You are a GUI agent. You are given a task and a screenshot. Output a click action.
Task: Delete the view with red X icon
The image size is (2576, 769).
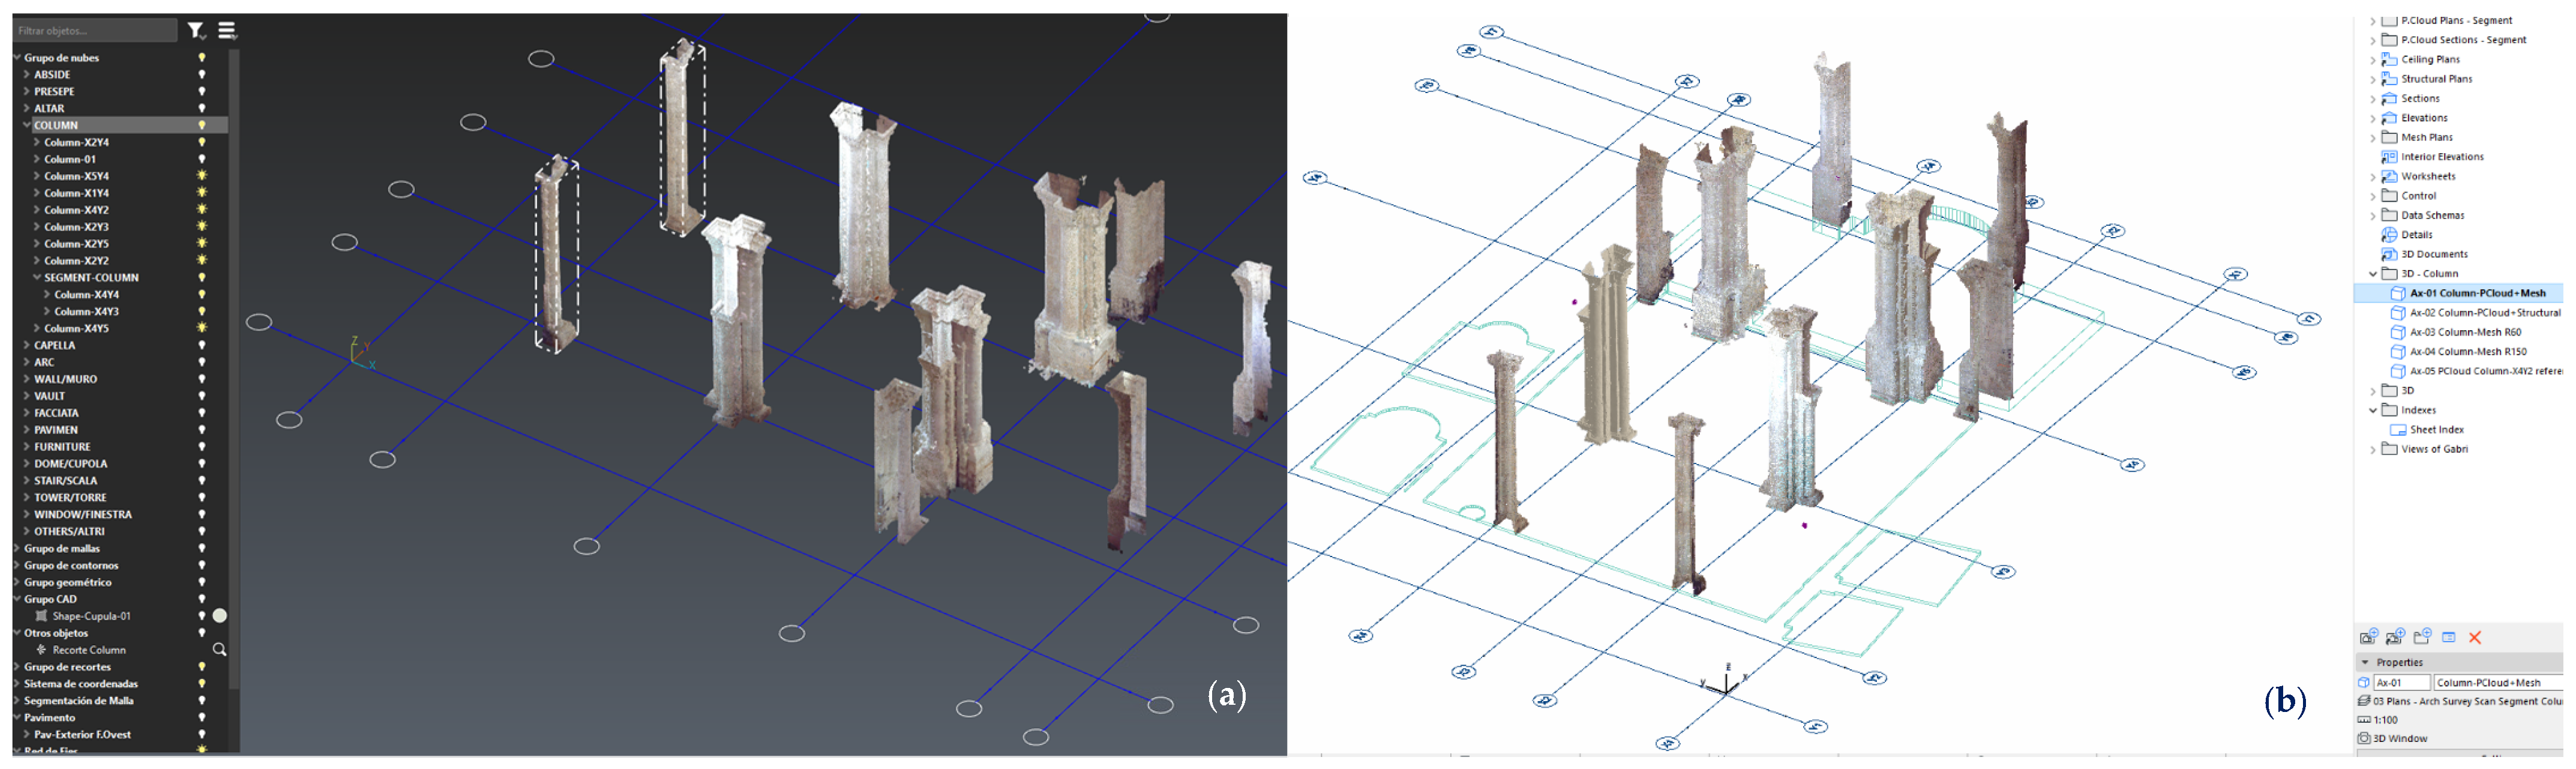(x=2475, y=638)
